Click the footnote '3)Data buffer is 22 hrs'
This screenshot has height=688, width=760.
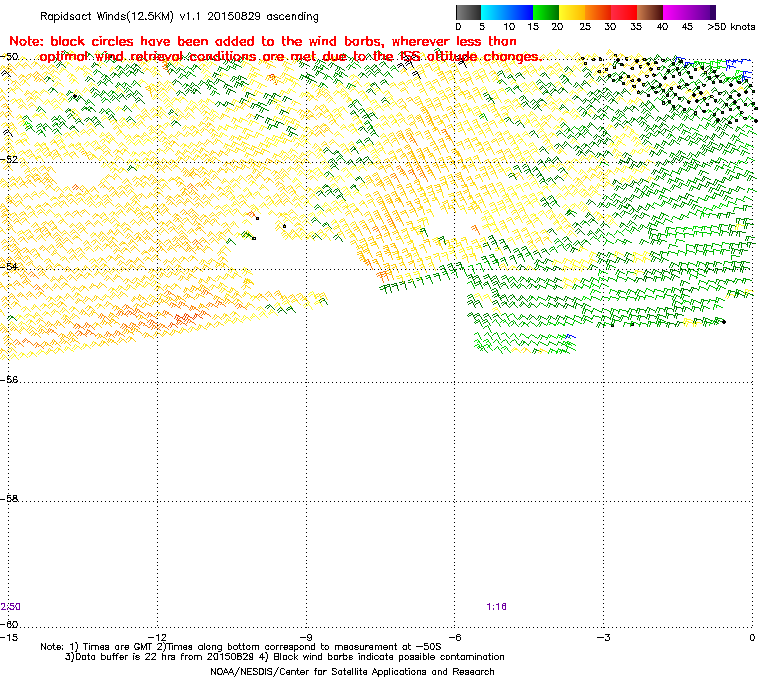click(x=285, y=657)
